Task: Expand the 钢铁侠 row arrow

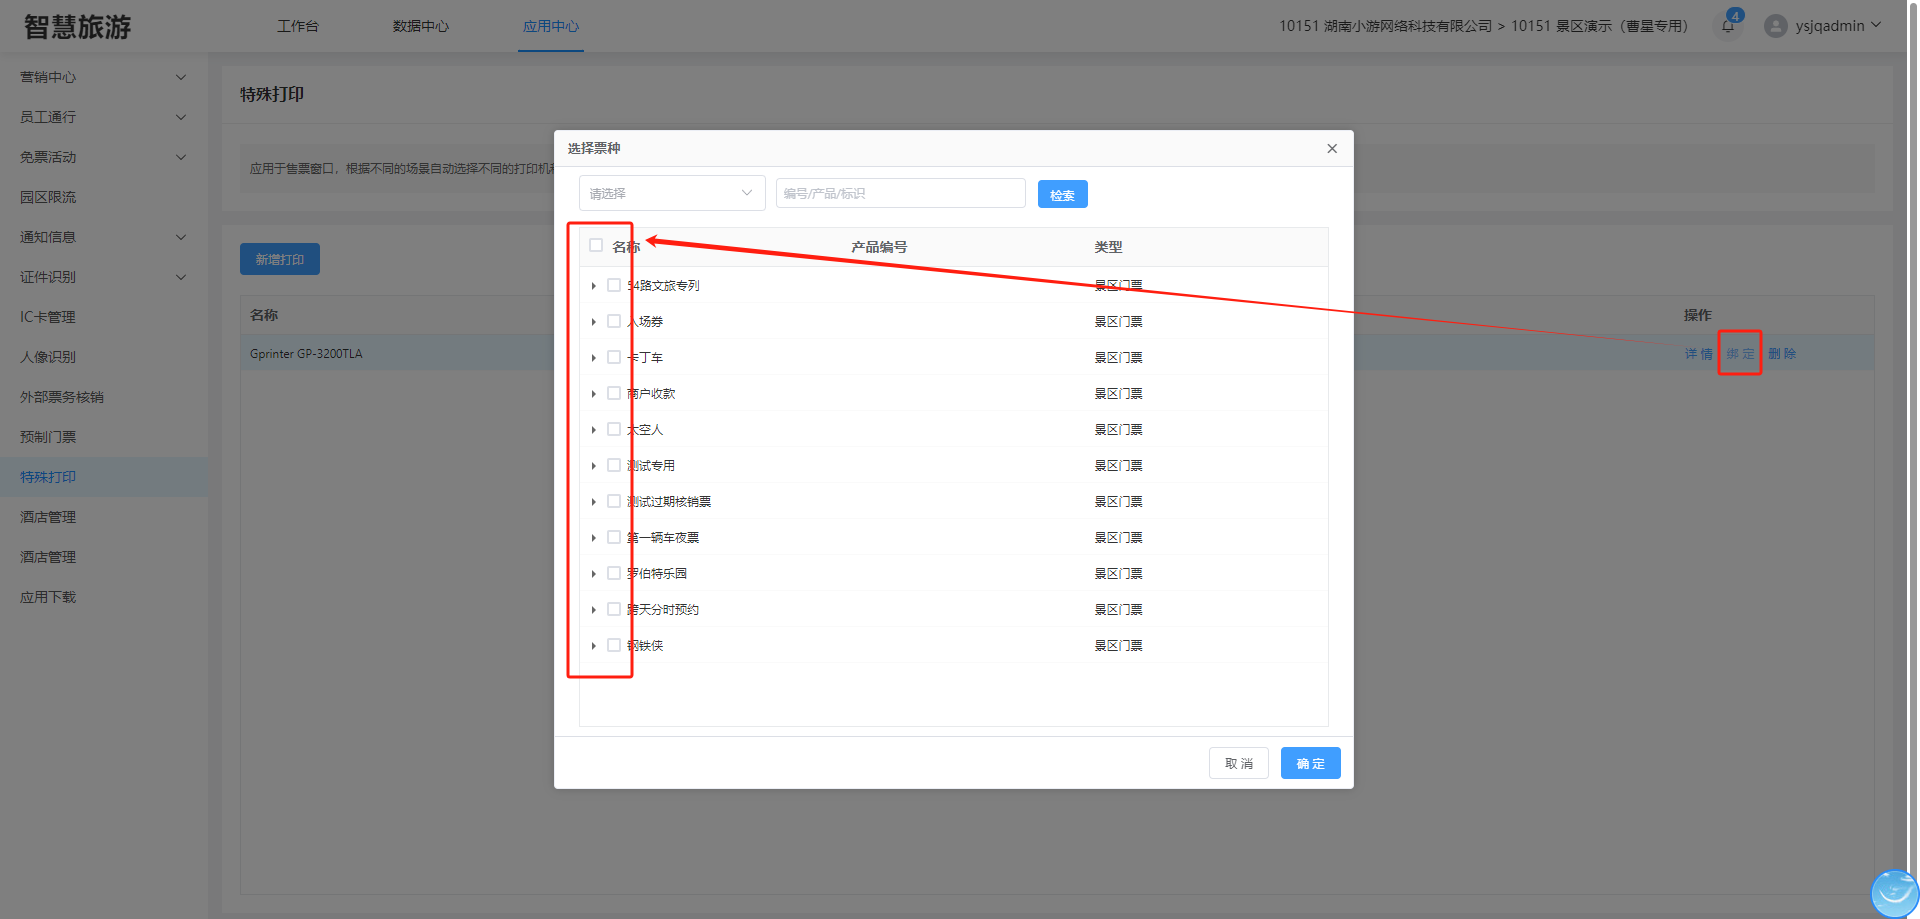Action: [x=594, y=646]
